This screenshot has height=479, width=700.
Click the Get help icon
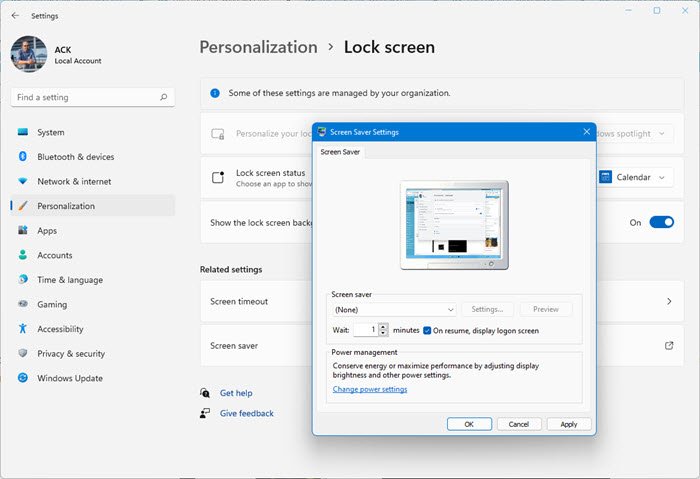point(205,393)
